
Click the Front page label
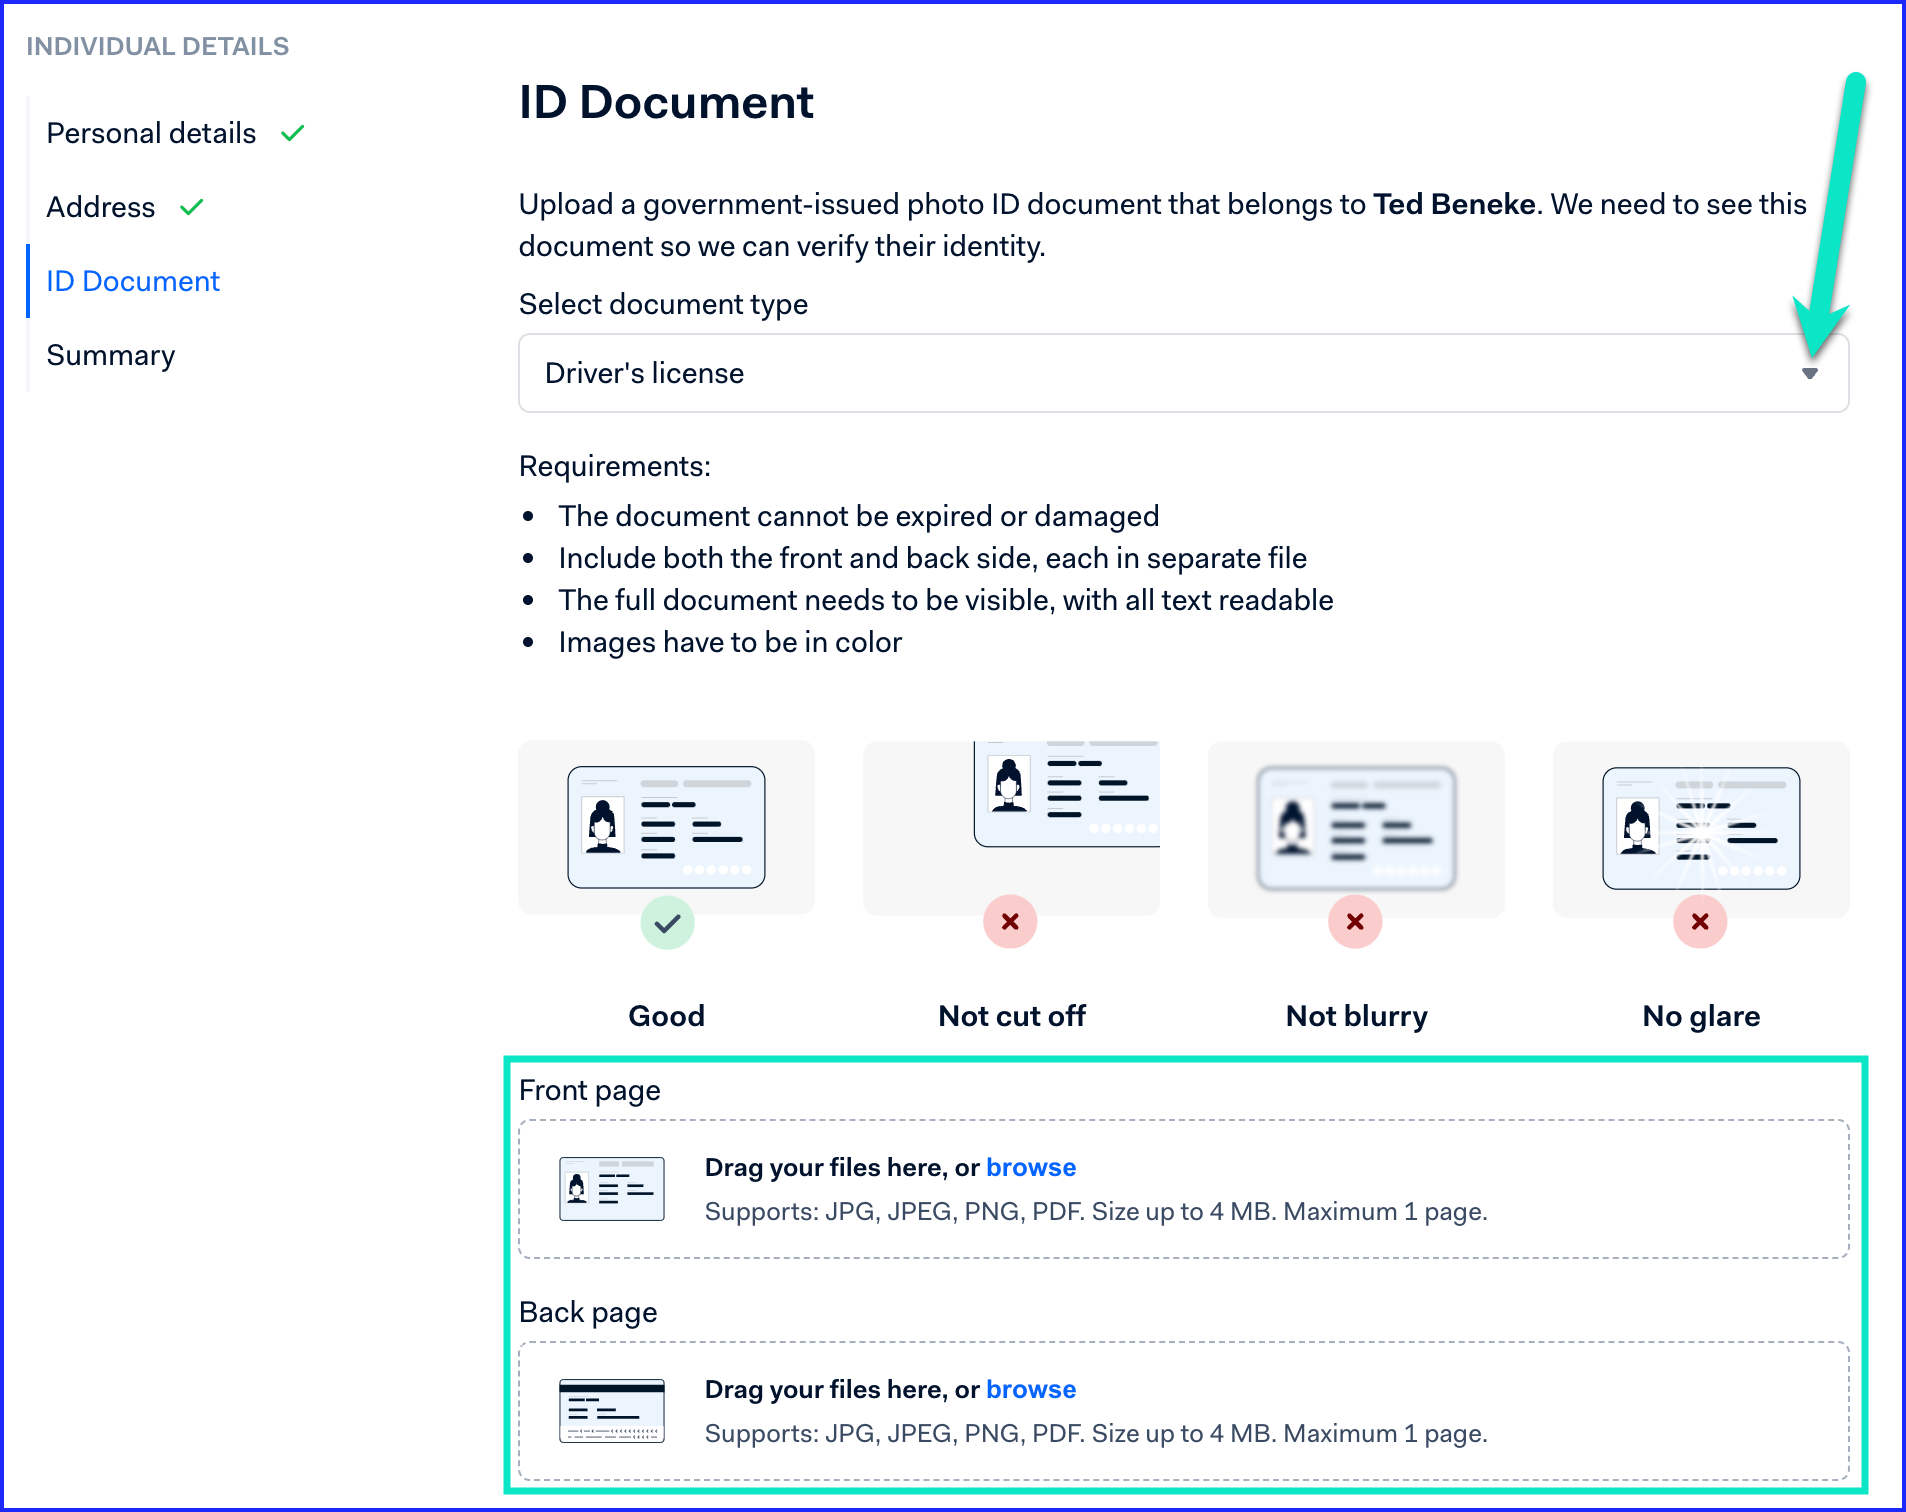[590, 1090]
